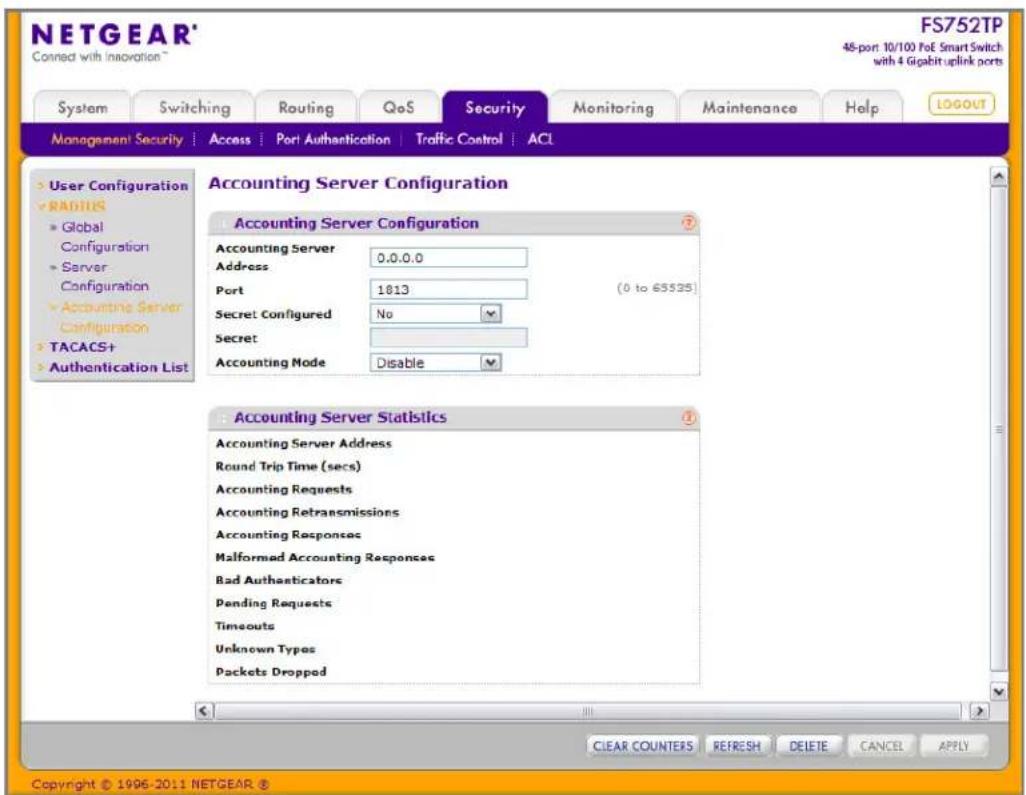Go to the Monitoring tab
The width and height of the screenshot is (1026, 795).
(613, 108)
